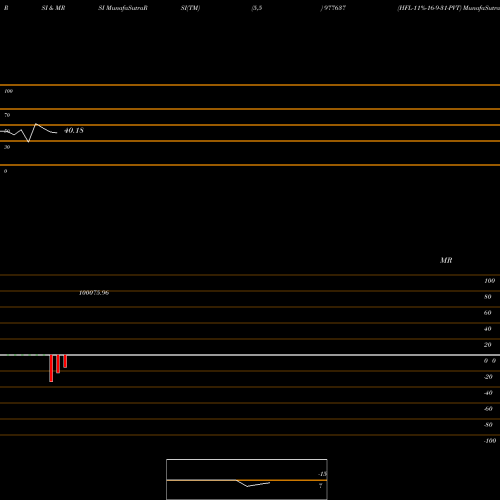Click the '(IIFL-11%-16-9-31-PVT) MunafaSutra' title text
The image size is (500, 500).
tap(448, 8)
